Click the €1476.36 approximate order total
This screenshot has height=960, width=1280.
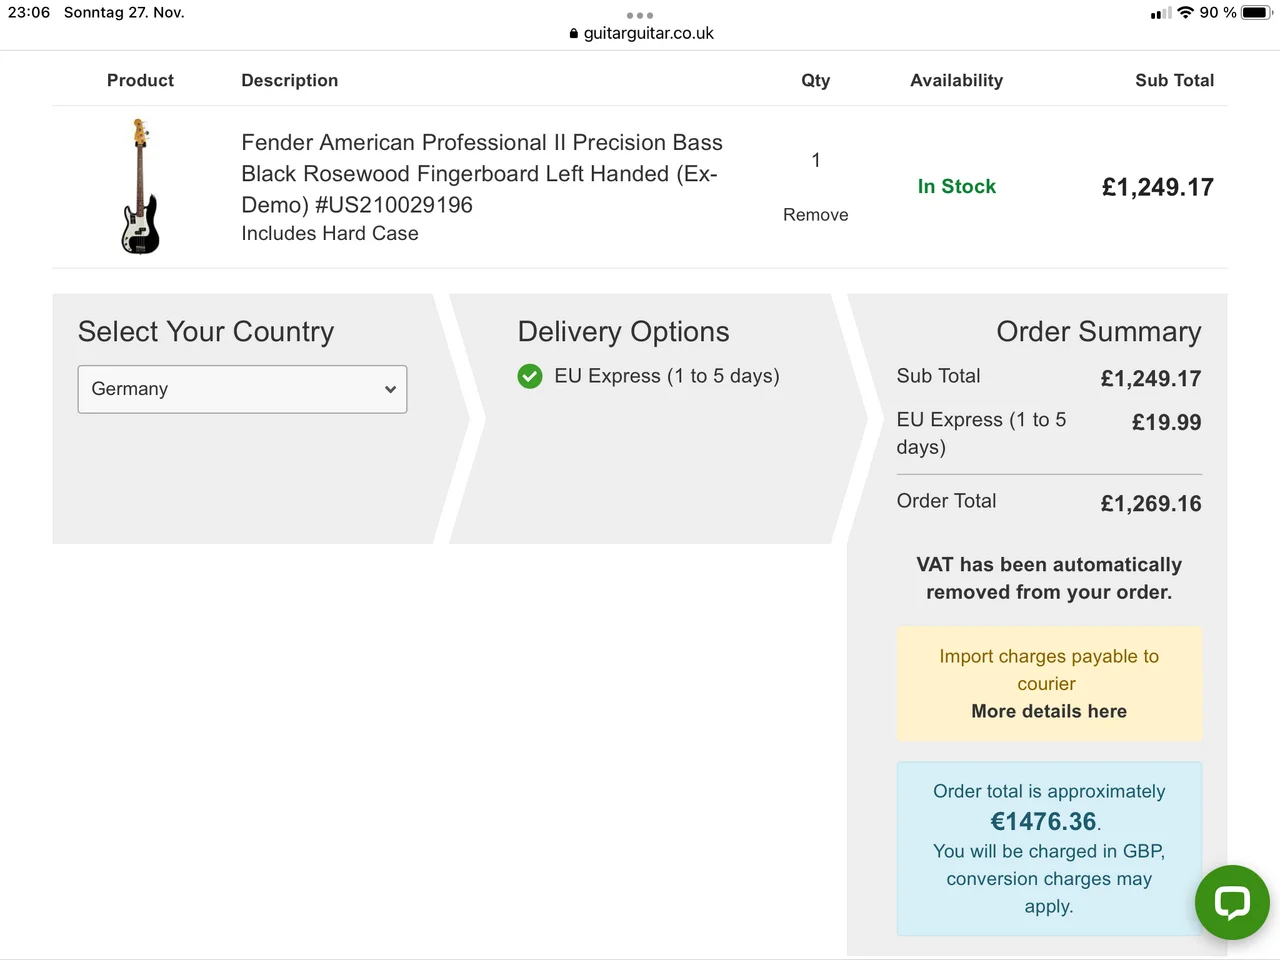click(1043, 822)
